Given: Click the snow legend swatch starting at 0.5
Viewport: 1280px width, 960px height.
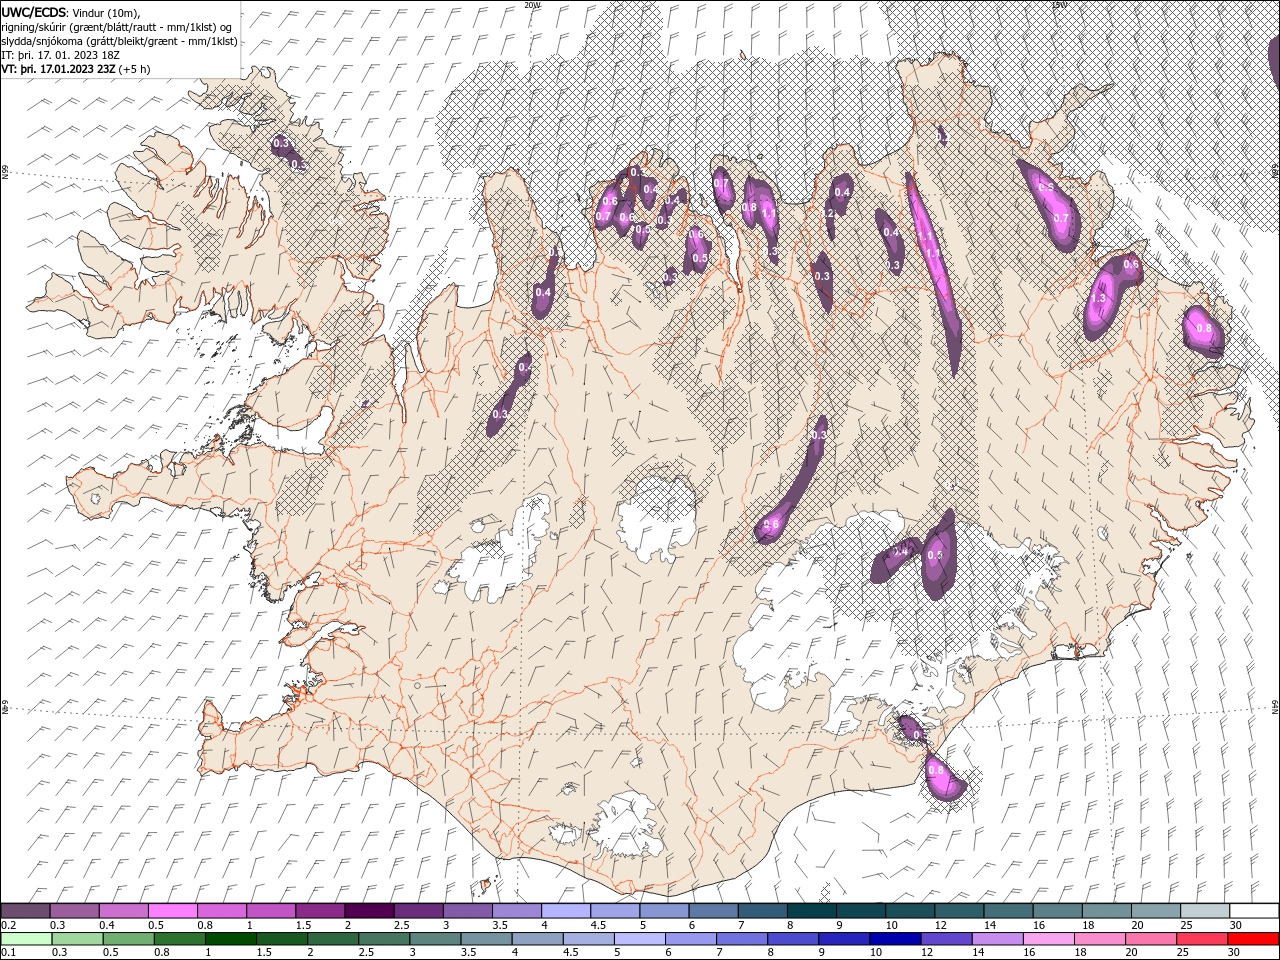Looking at the screenshot, I should tap(173, 911).
